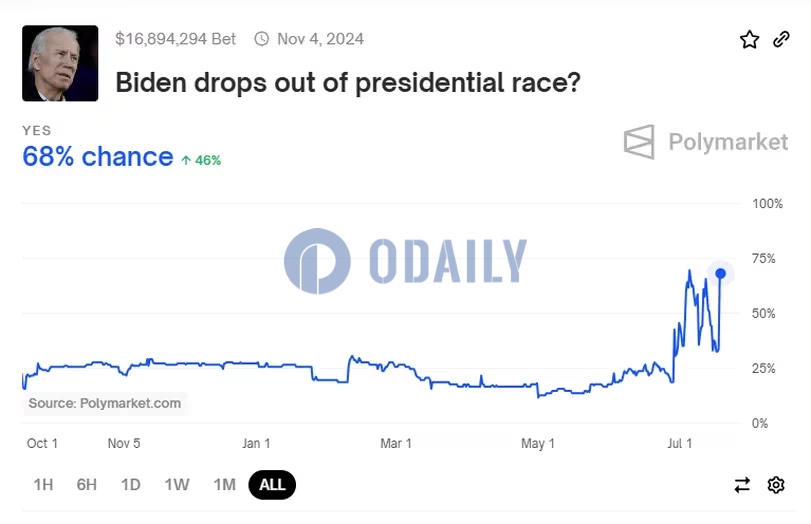Click the Nov 4, 2024 date
This screenshot has width=811, height=524.
[320, 39]
